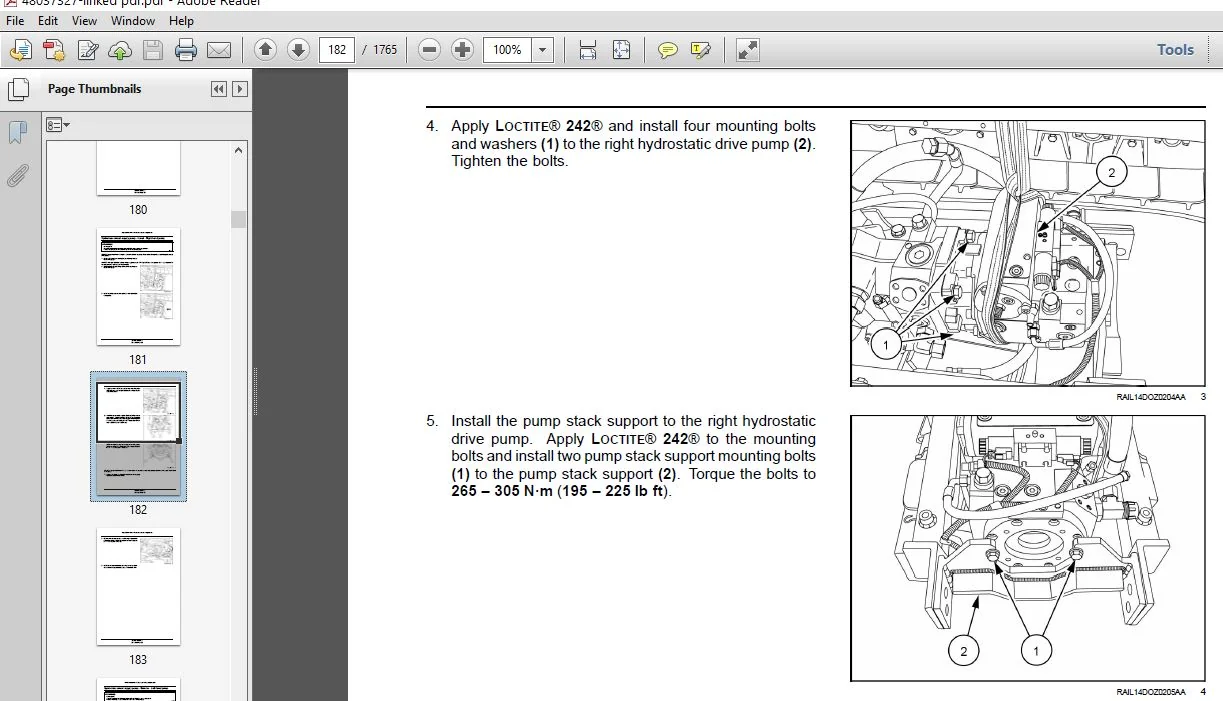Click figure caption RAIL14DOZ0205AA

[x=1150, y=692]
